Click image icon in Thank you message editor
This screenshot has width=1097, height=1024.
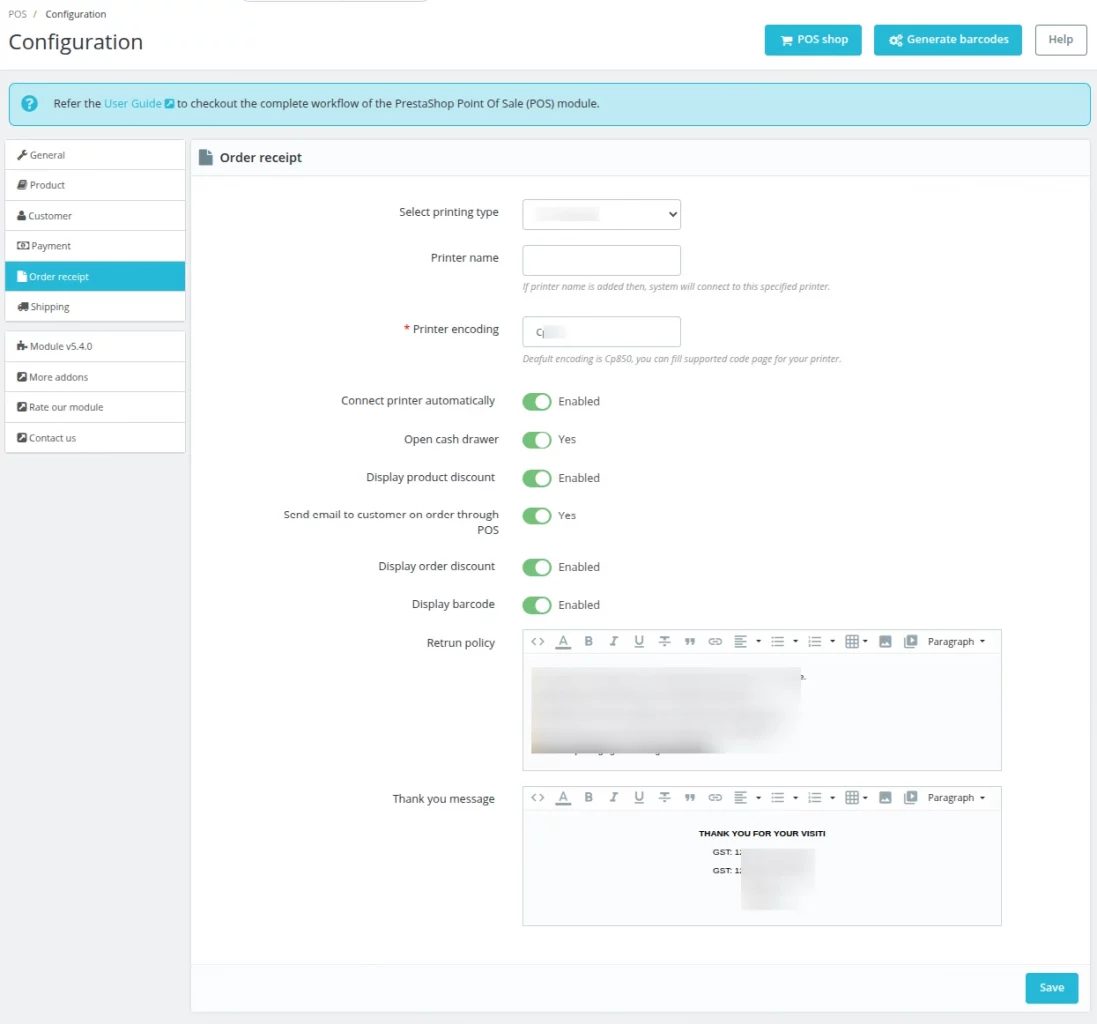(x=885, y=797)
